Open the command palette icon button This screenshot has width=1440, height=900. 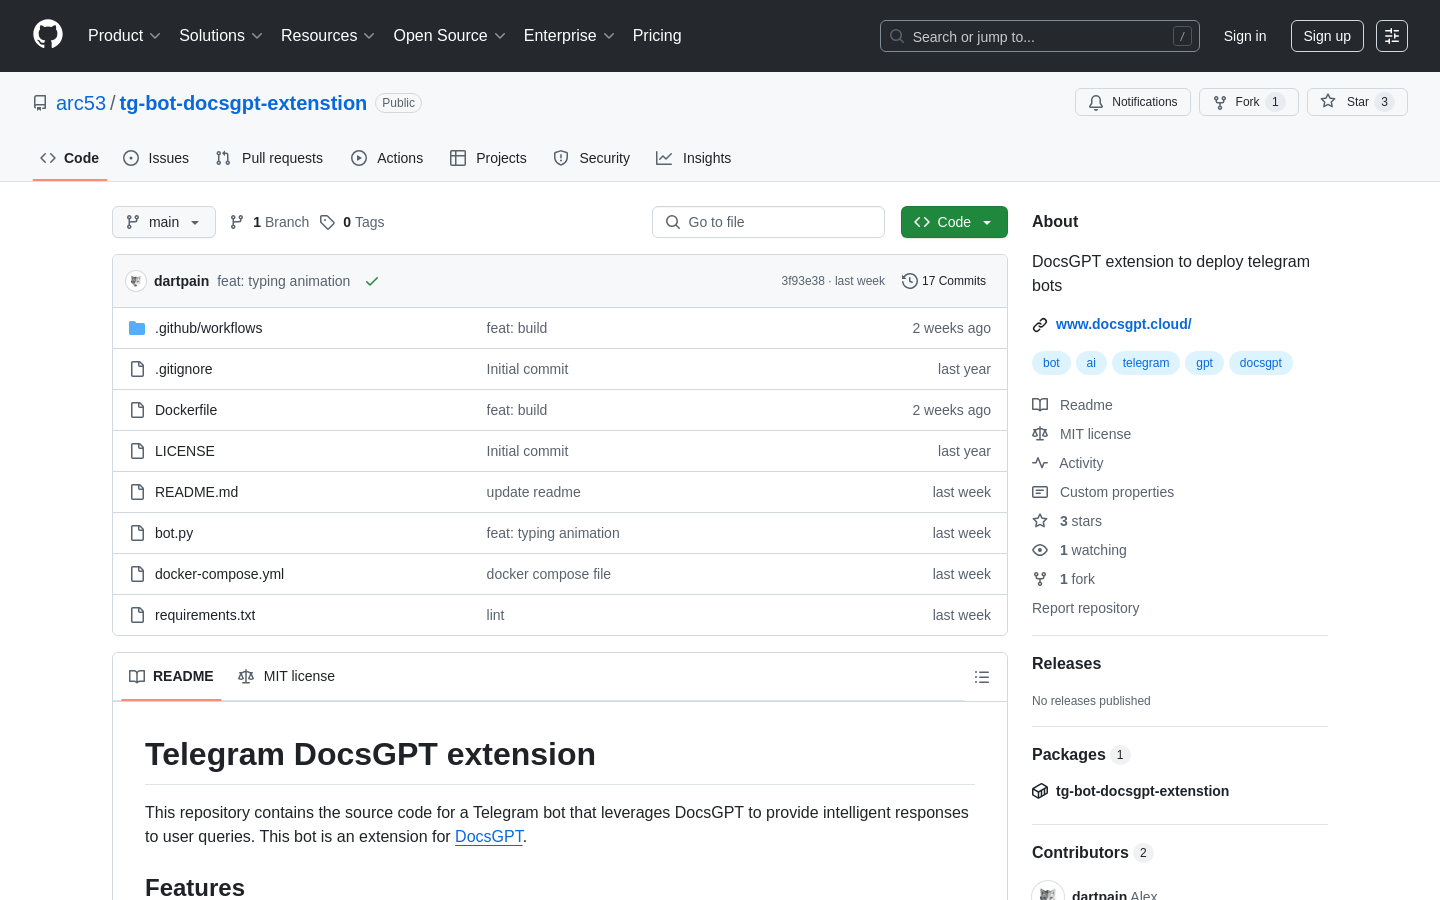point(1392,36)
